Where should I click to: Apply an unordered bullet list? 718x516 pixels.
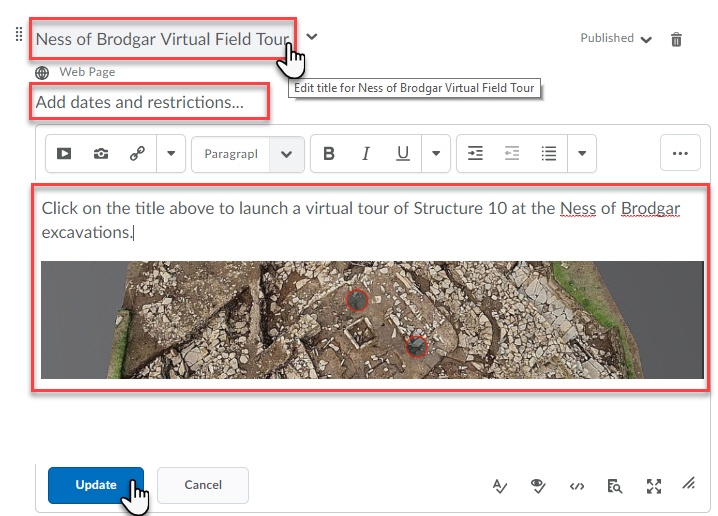[x=549, y=153]
